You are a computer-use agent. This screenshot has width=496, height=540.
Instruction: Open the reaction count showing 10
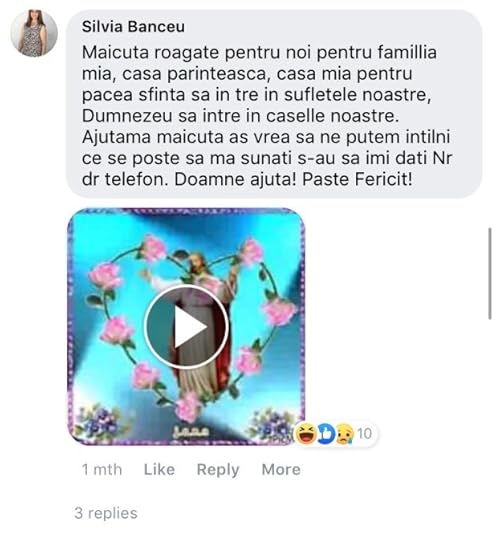pyautogui.click(x=364, y=434)
